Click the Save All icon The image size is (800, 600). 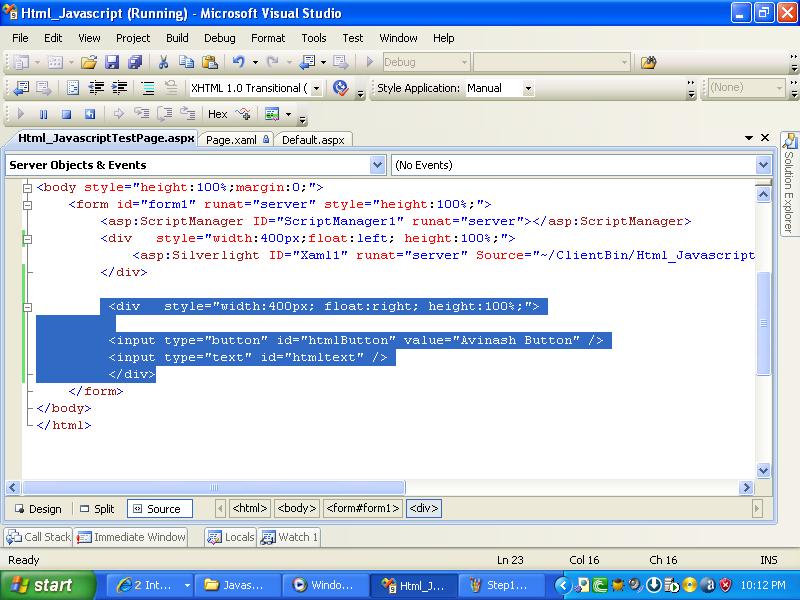(x=135, y=62)
